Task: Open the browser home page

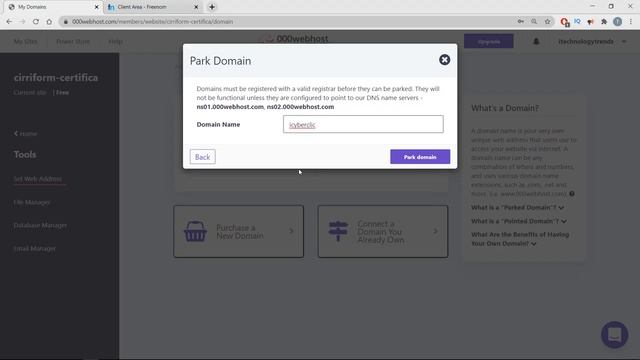Action: point(49,22)
